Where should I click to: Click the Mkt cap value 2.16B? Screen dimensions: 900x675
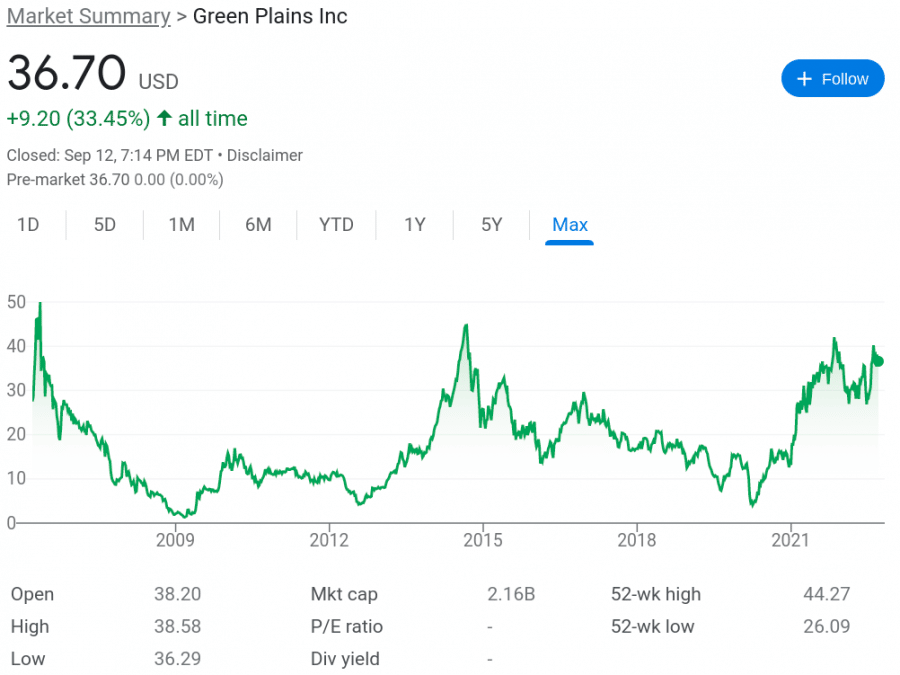pos(511,593)
